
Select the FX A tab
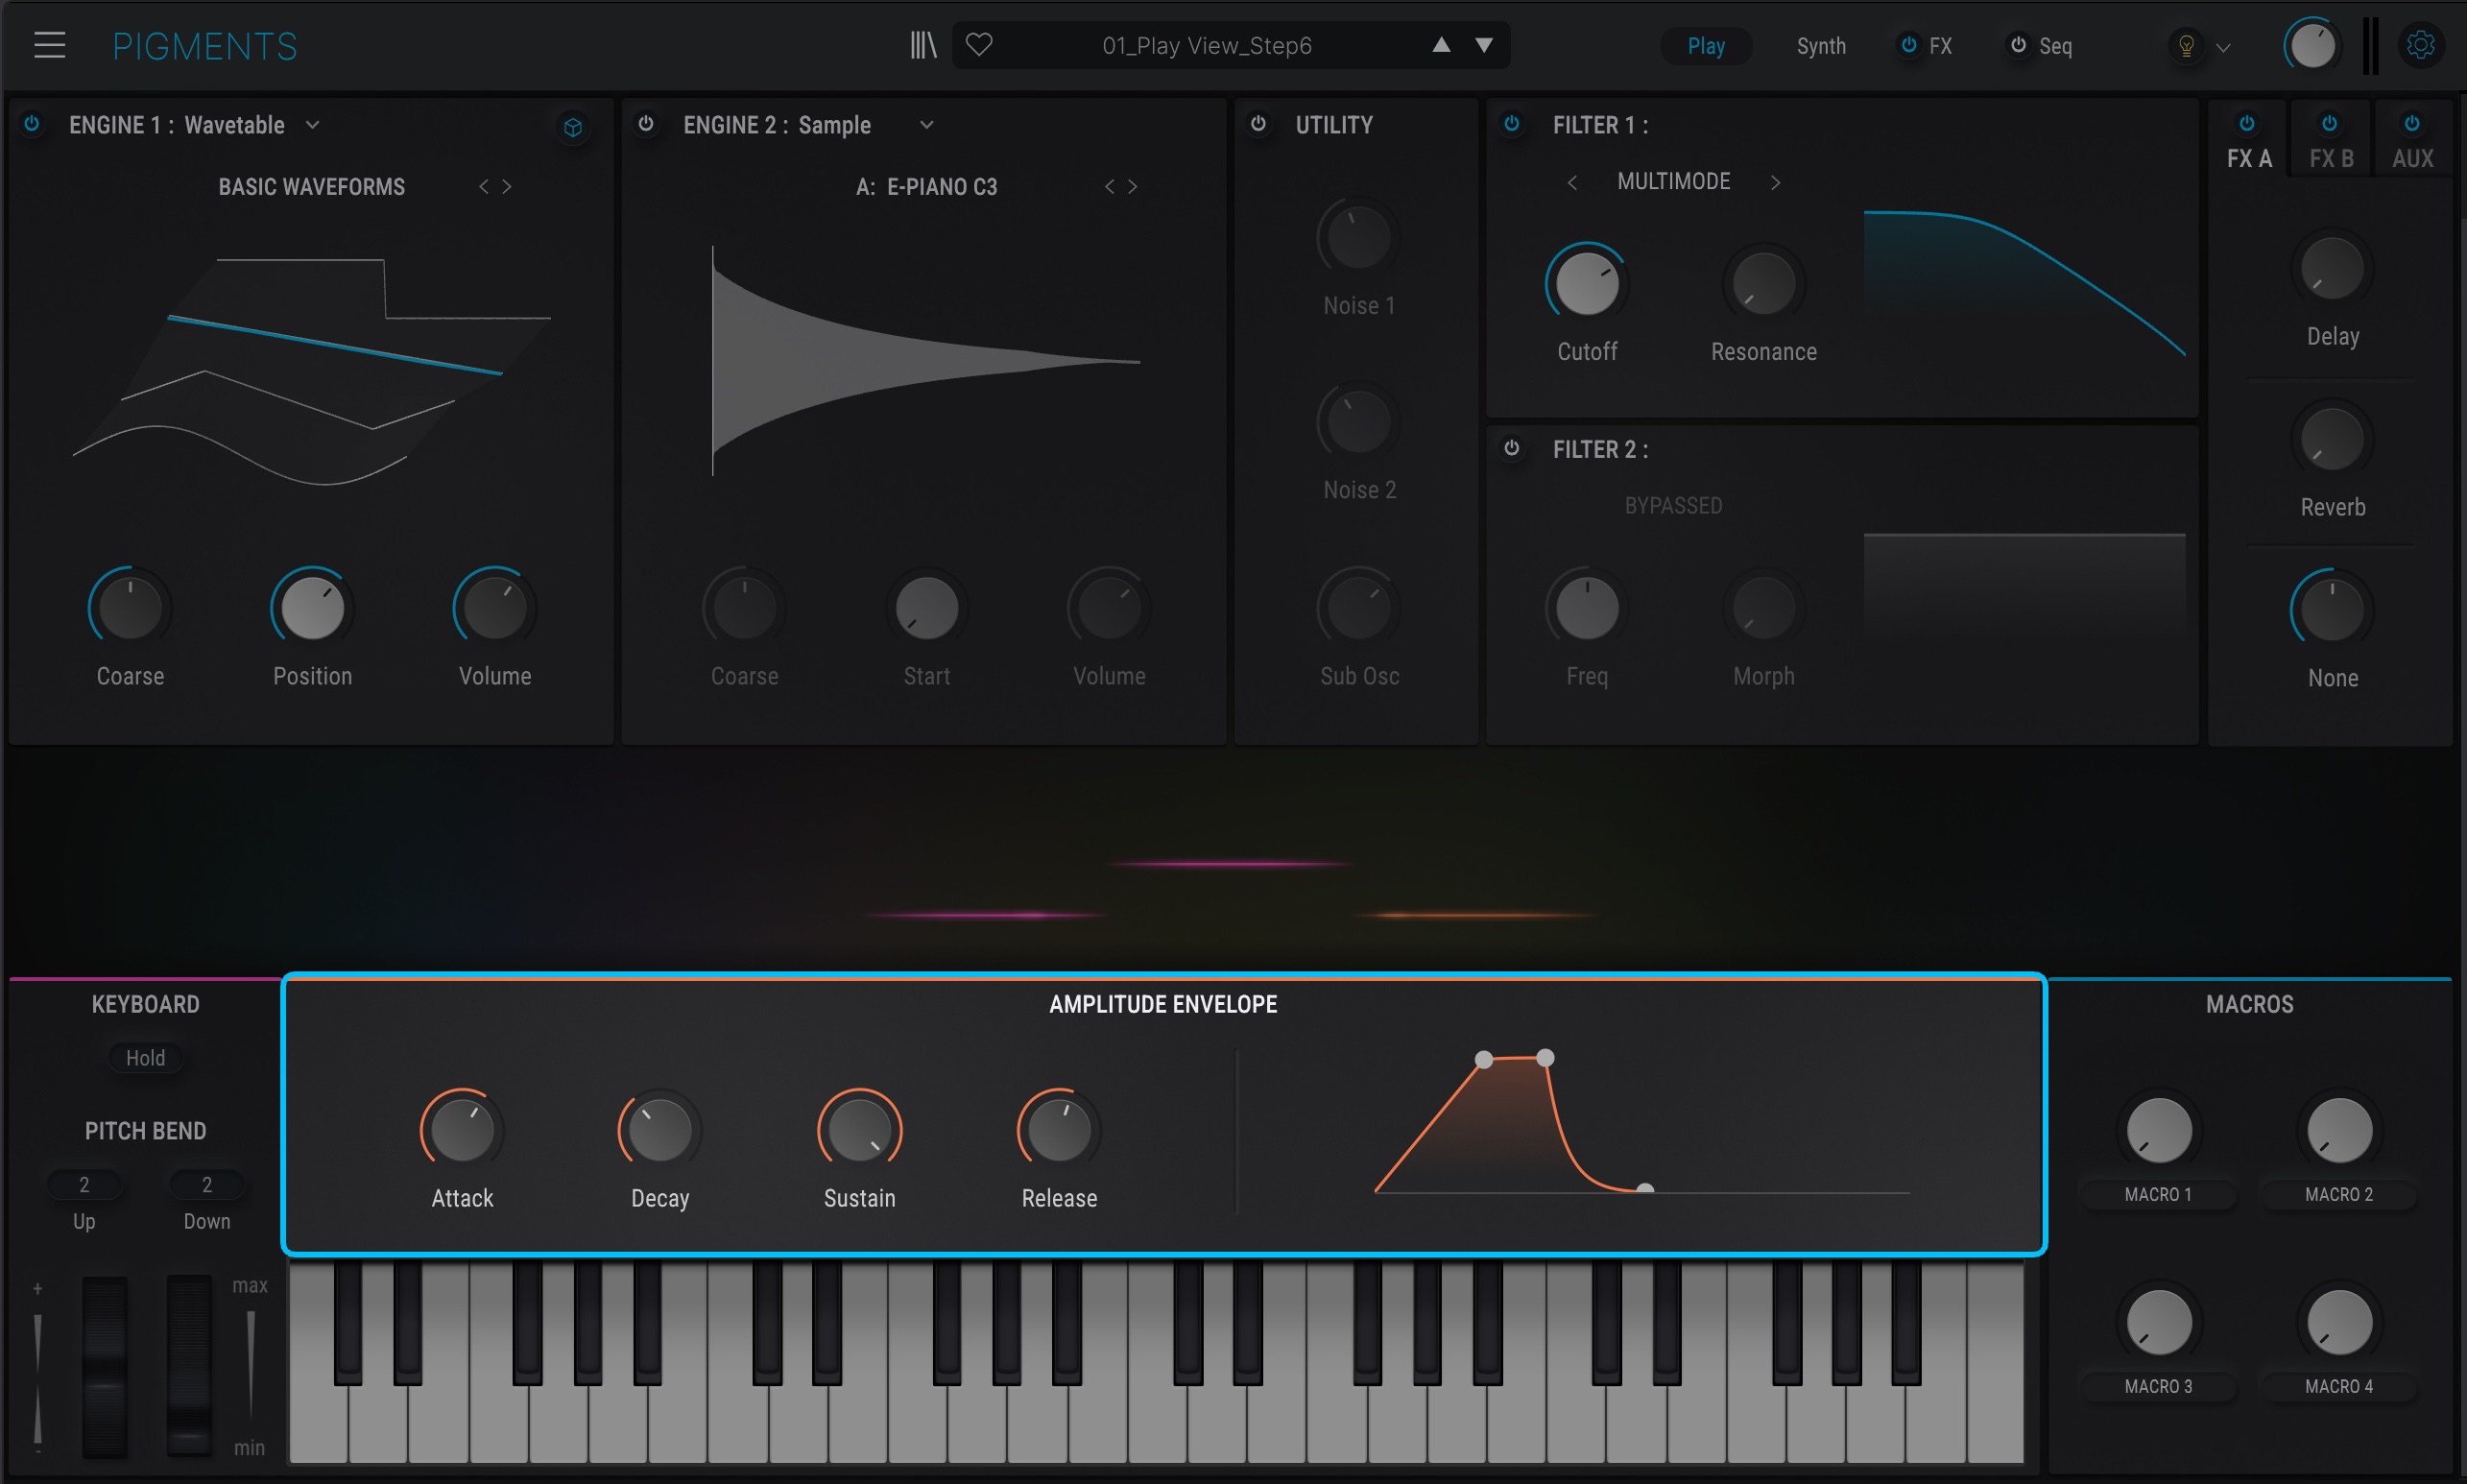2249,159
